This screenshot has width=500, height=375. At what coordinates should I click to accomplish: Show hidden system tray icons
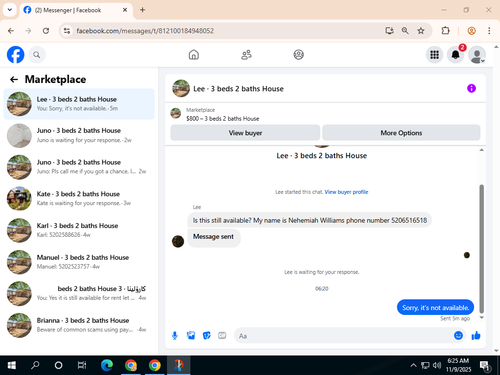[413, 366]
